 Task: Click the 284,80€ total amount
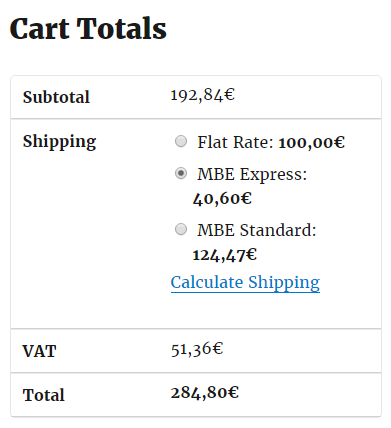205,393
